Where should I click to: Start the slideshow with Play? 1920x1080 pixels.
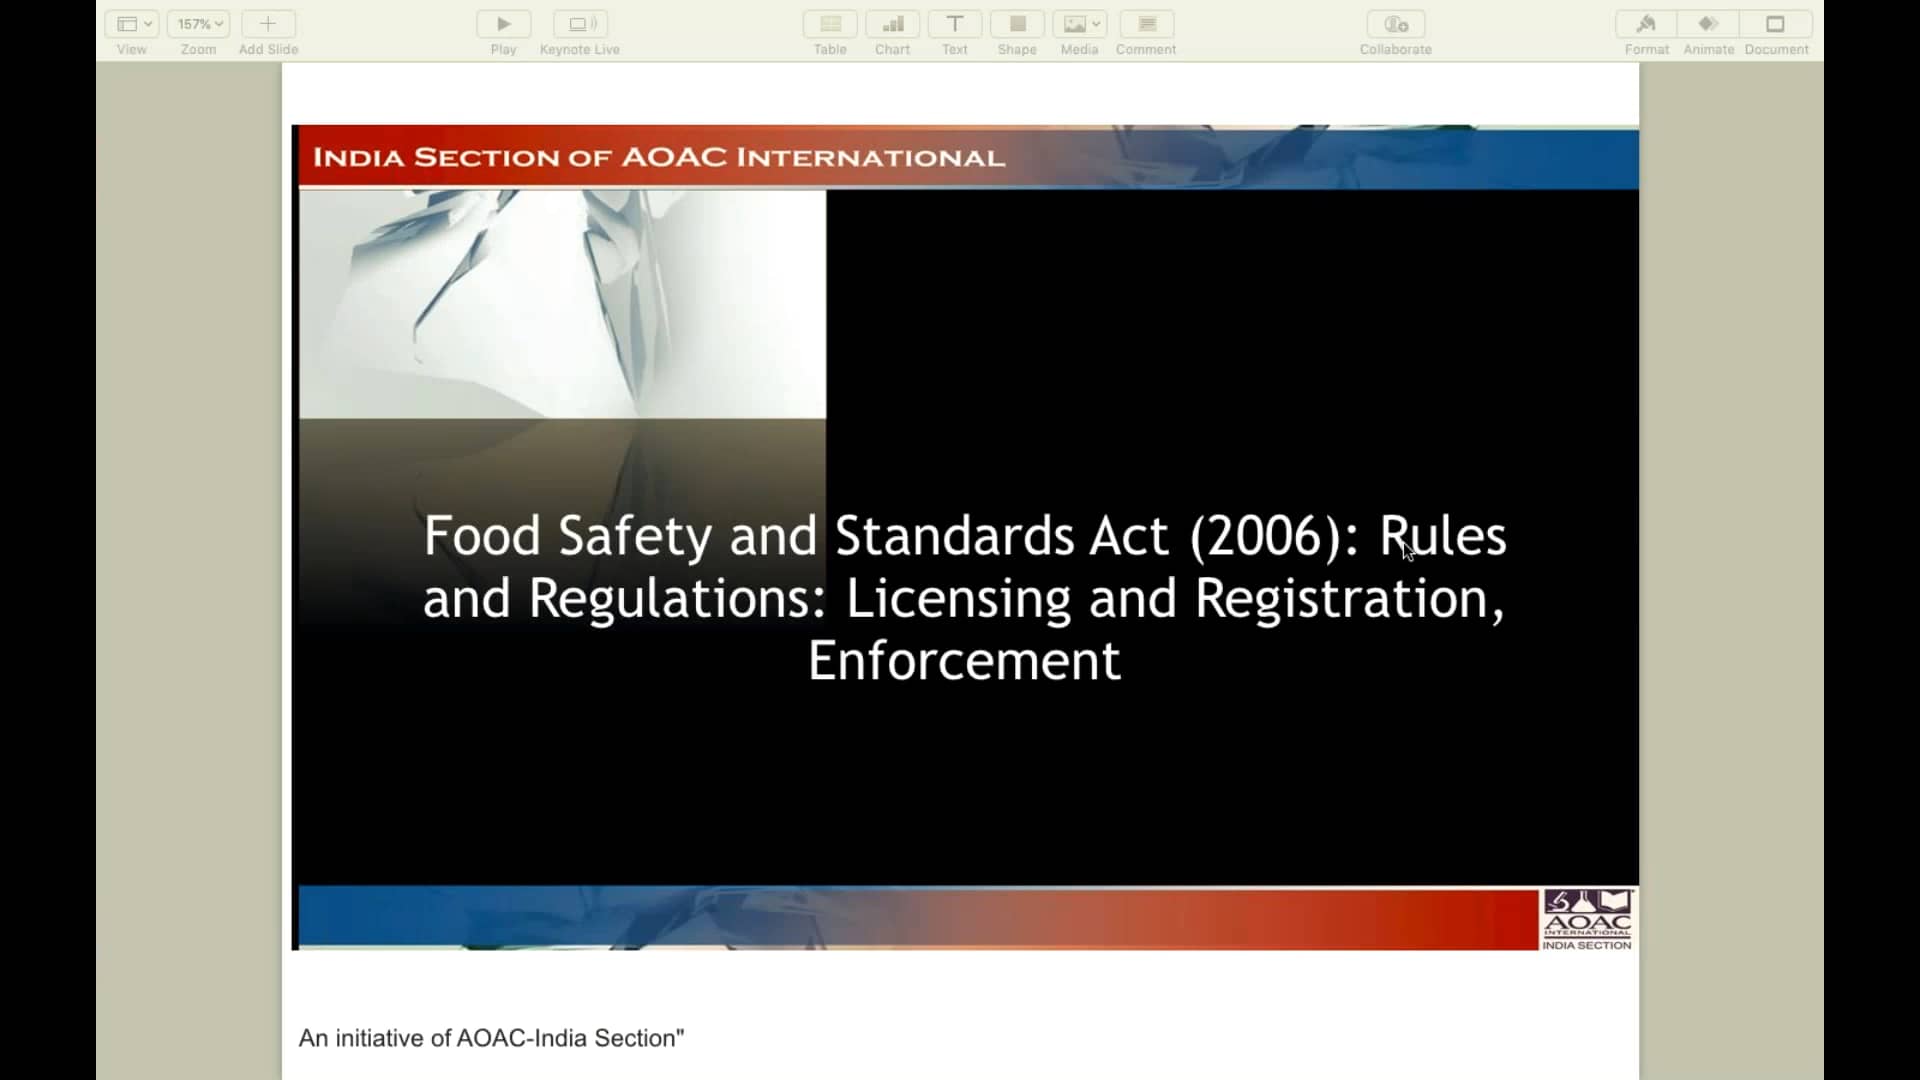tap(503, 24)
